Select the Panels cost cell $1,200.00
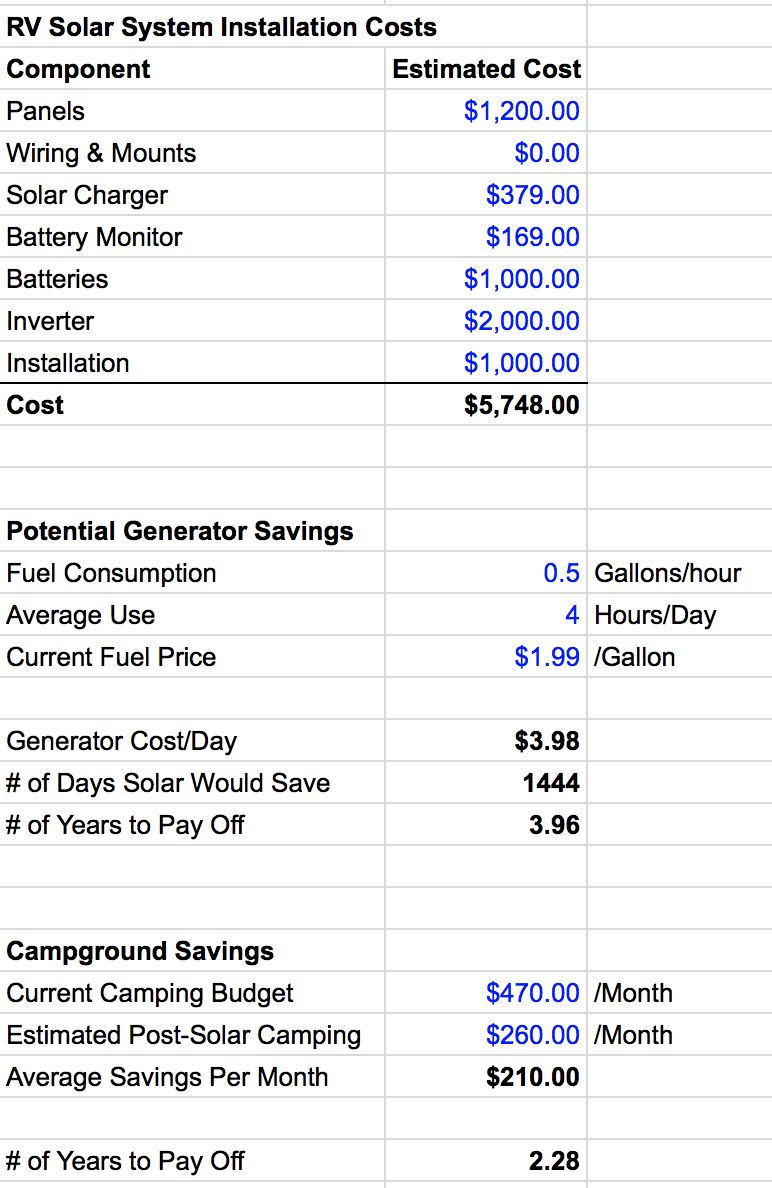The width and height of the screenshot is (772, 1188). (x=521, y=111)
